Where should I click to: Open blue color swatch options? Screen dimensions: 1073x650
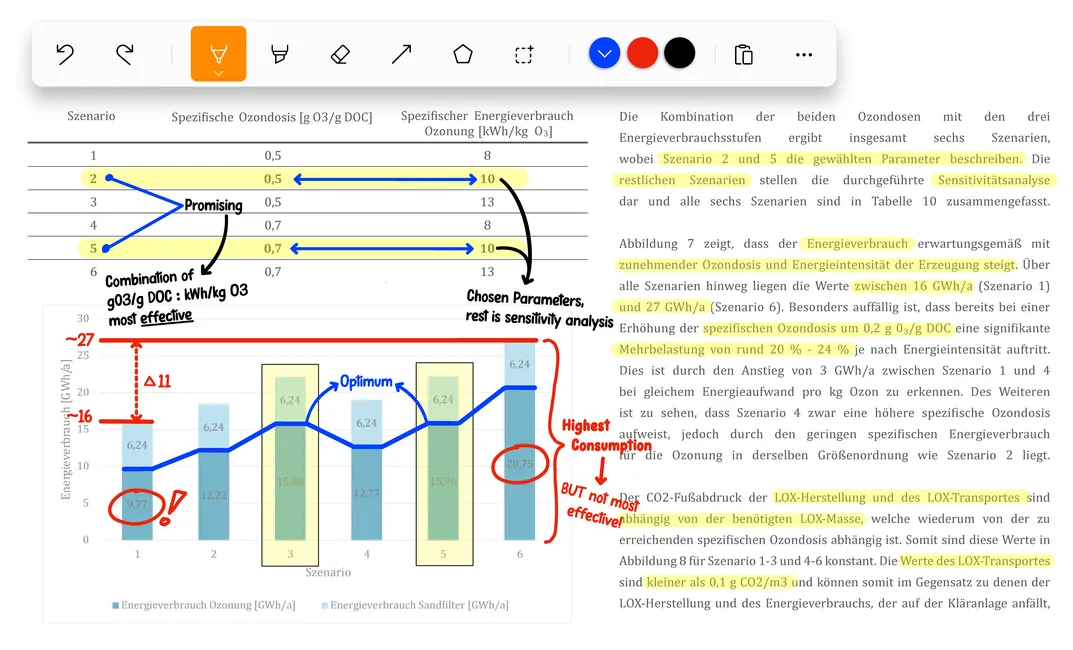(x=604, y=53)
